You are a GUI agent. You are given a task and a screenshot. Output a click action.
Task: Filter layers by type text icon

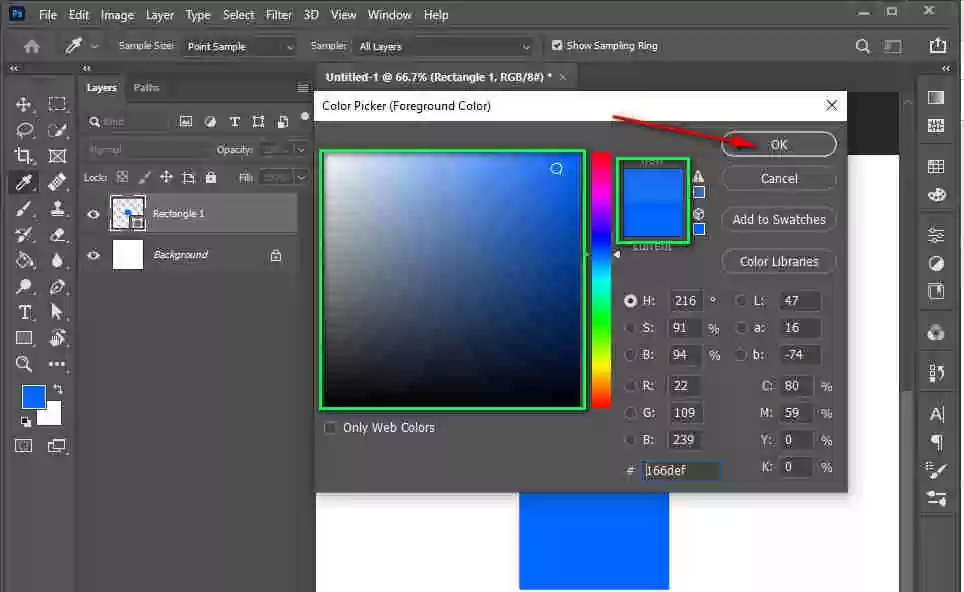(x=234, y=122)
